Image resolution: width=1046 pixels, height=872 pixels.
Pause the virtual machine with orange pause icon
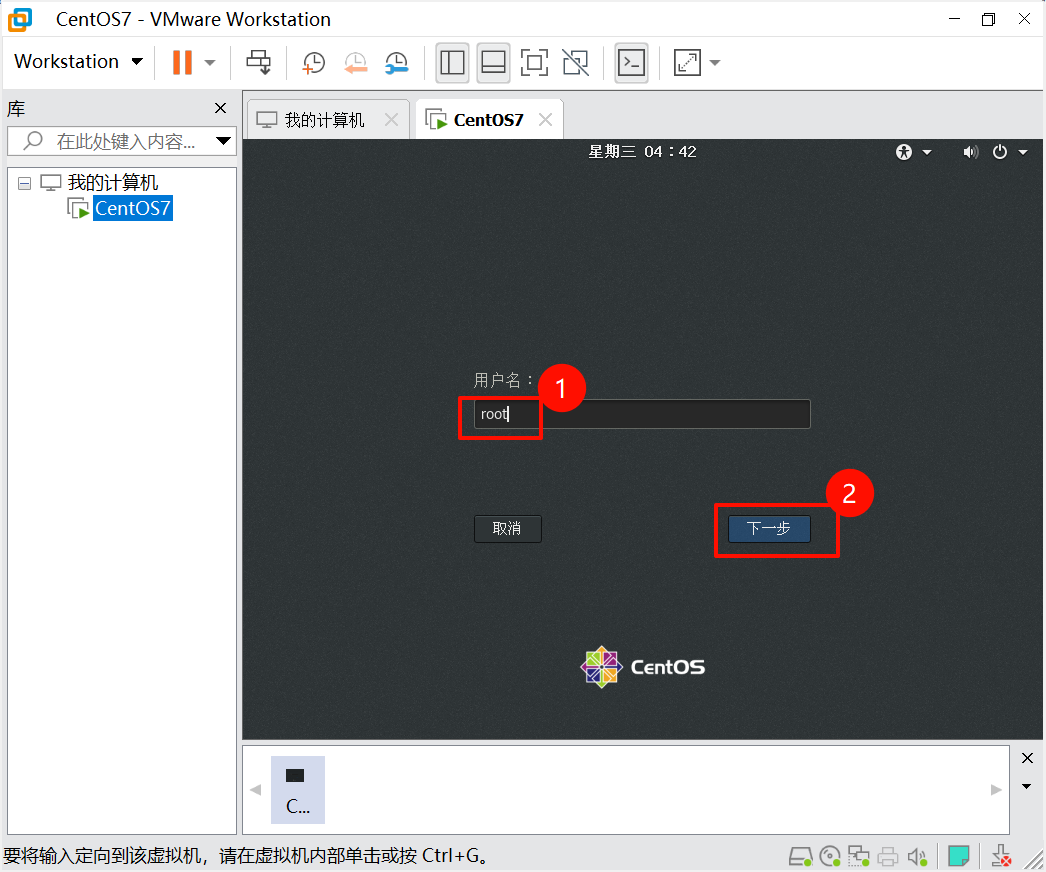click(182, 62)
